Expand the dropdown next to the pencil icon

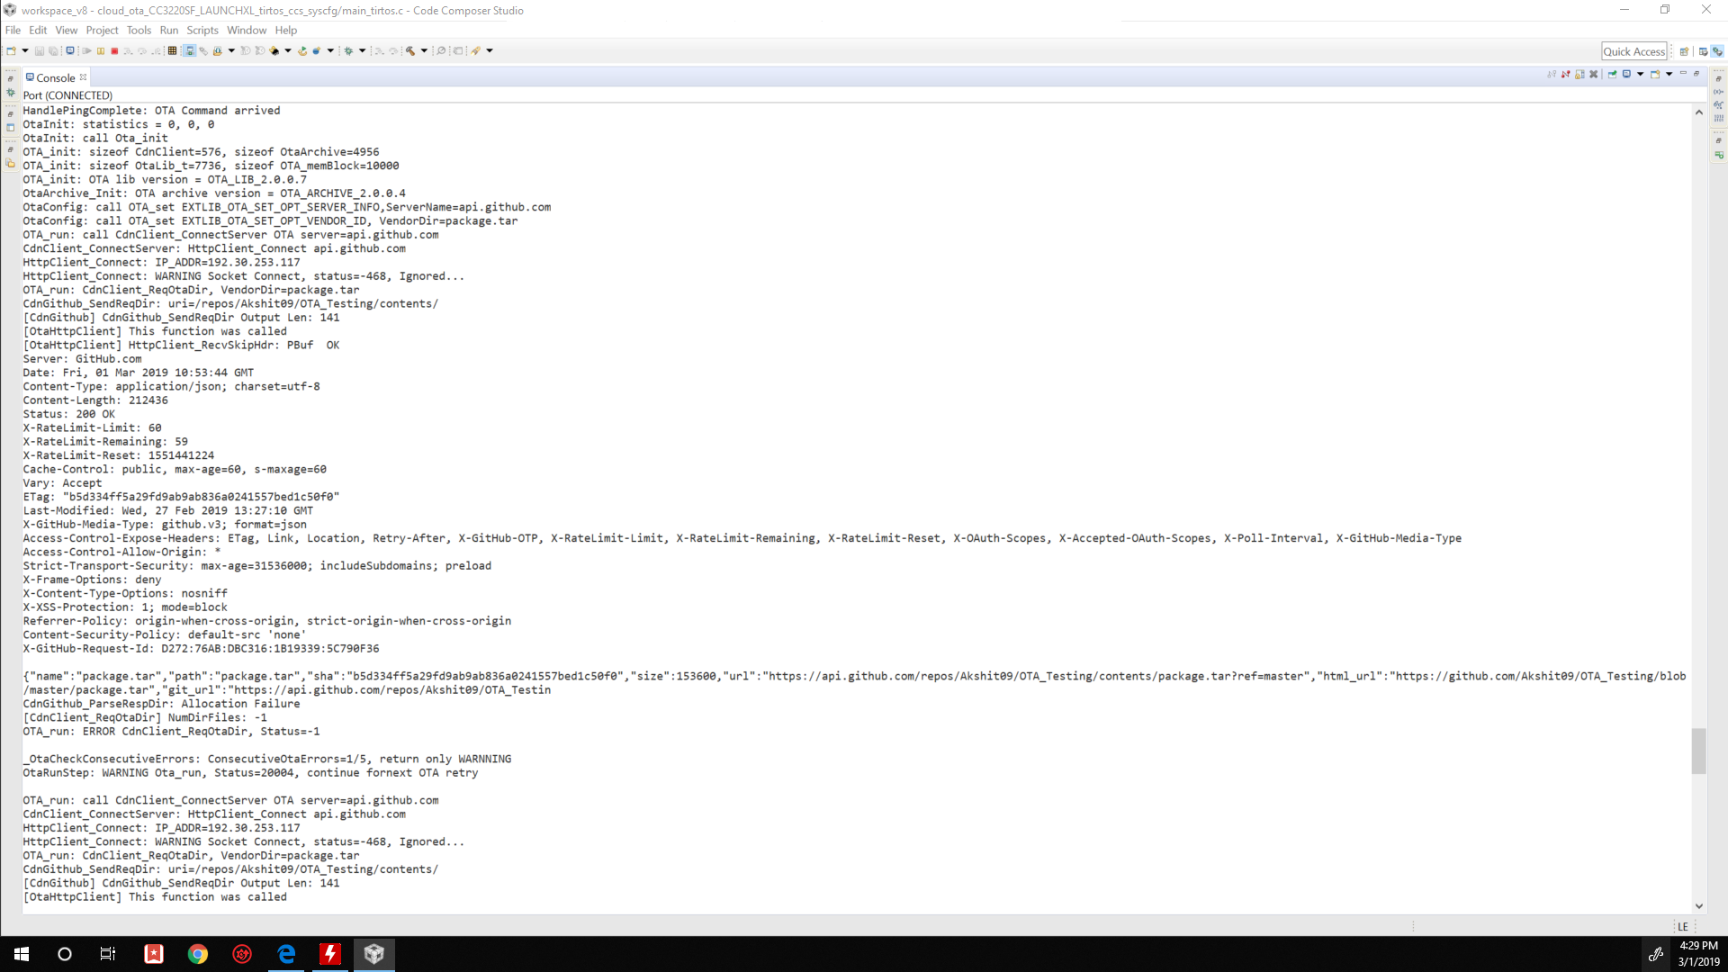[490, 51]
